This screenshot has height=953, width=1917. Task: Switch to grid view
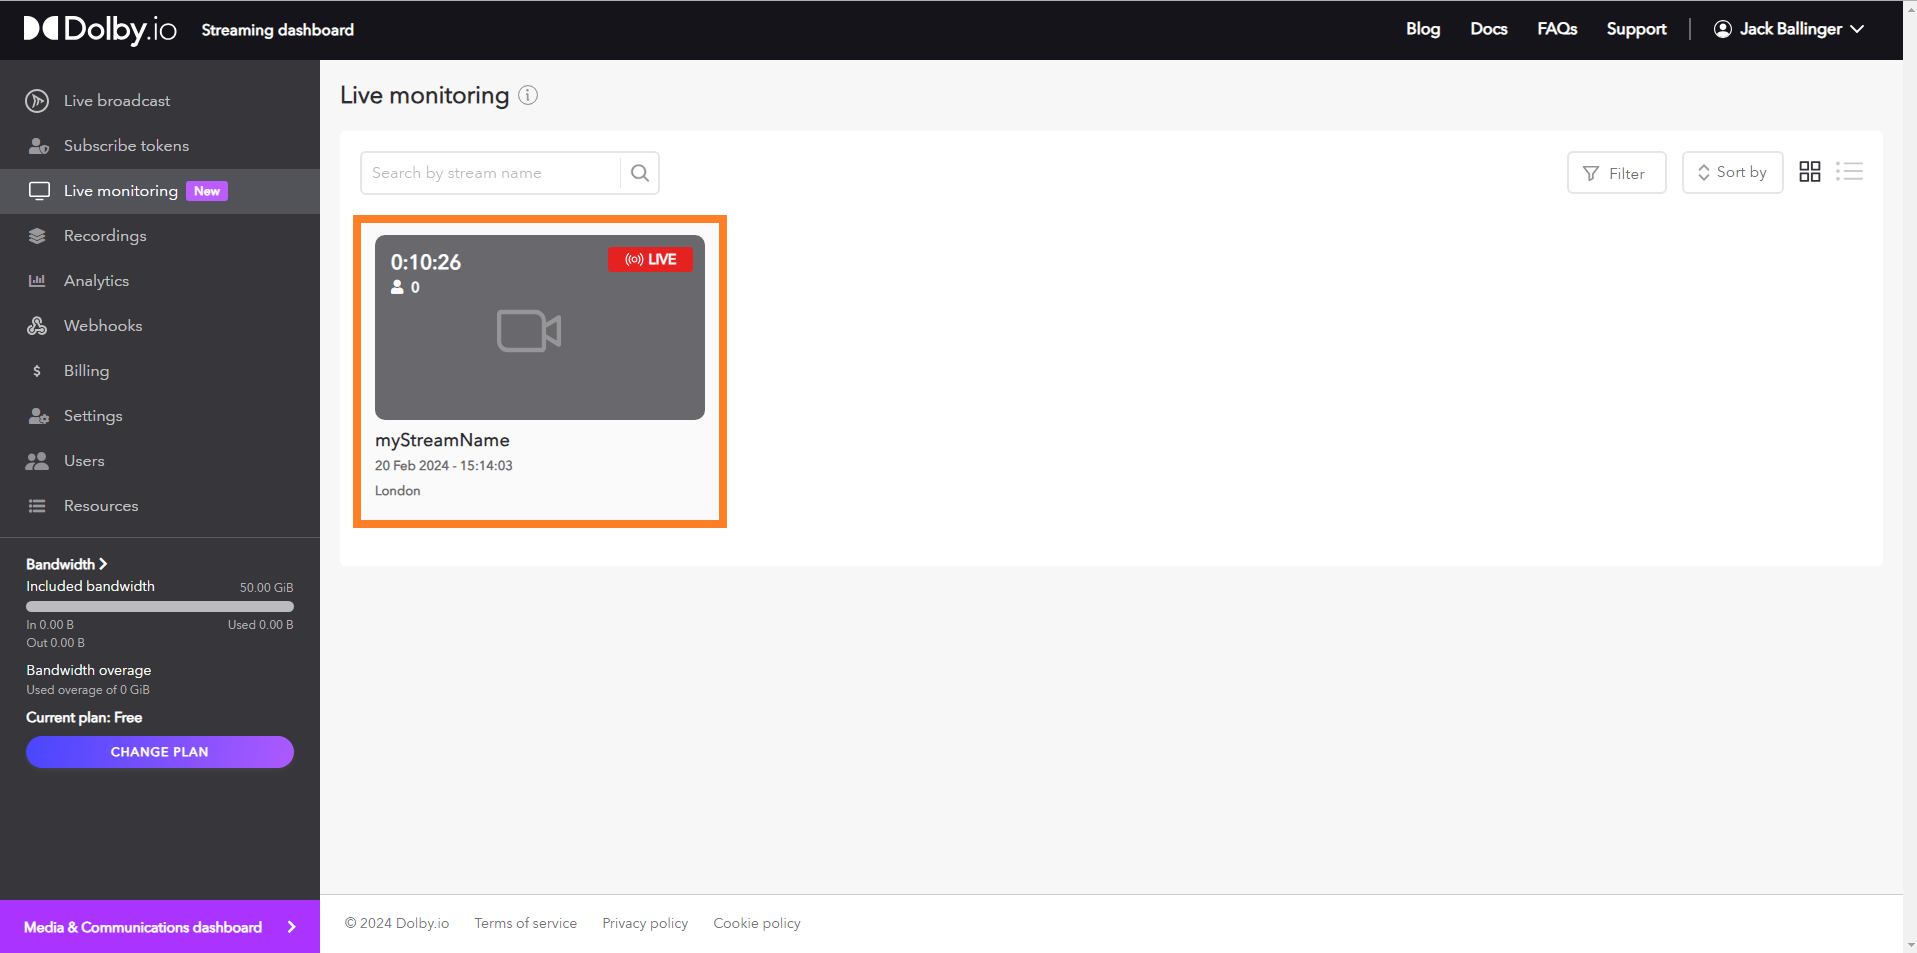(x=1810, y=172)
